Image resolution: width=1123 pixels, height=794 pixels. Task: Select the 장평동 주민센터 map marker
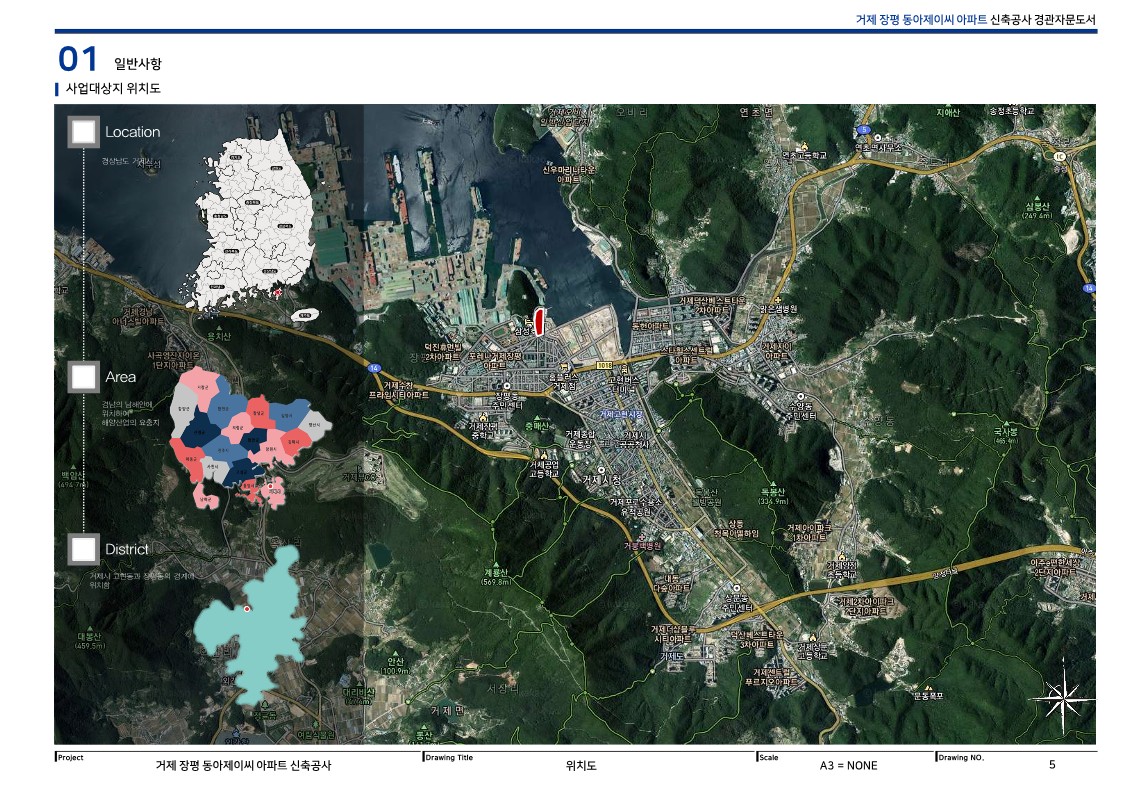click(507, 386)
